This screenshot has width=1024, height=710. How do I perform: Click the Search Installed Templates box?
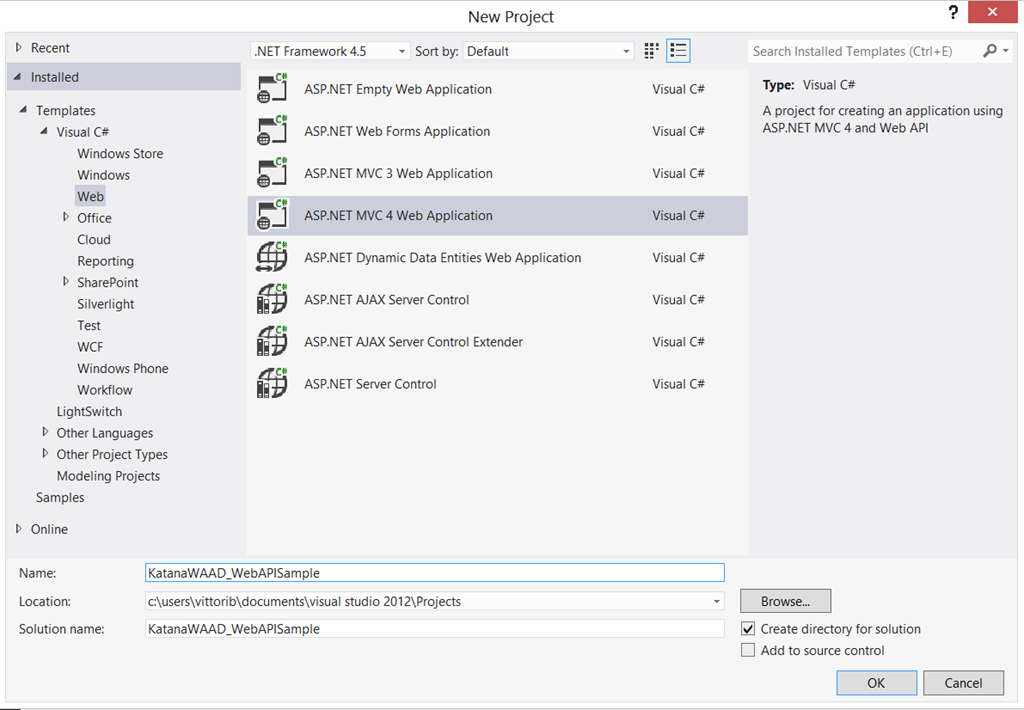(x=863, y=51)
